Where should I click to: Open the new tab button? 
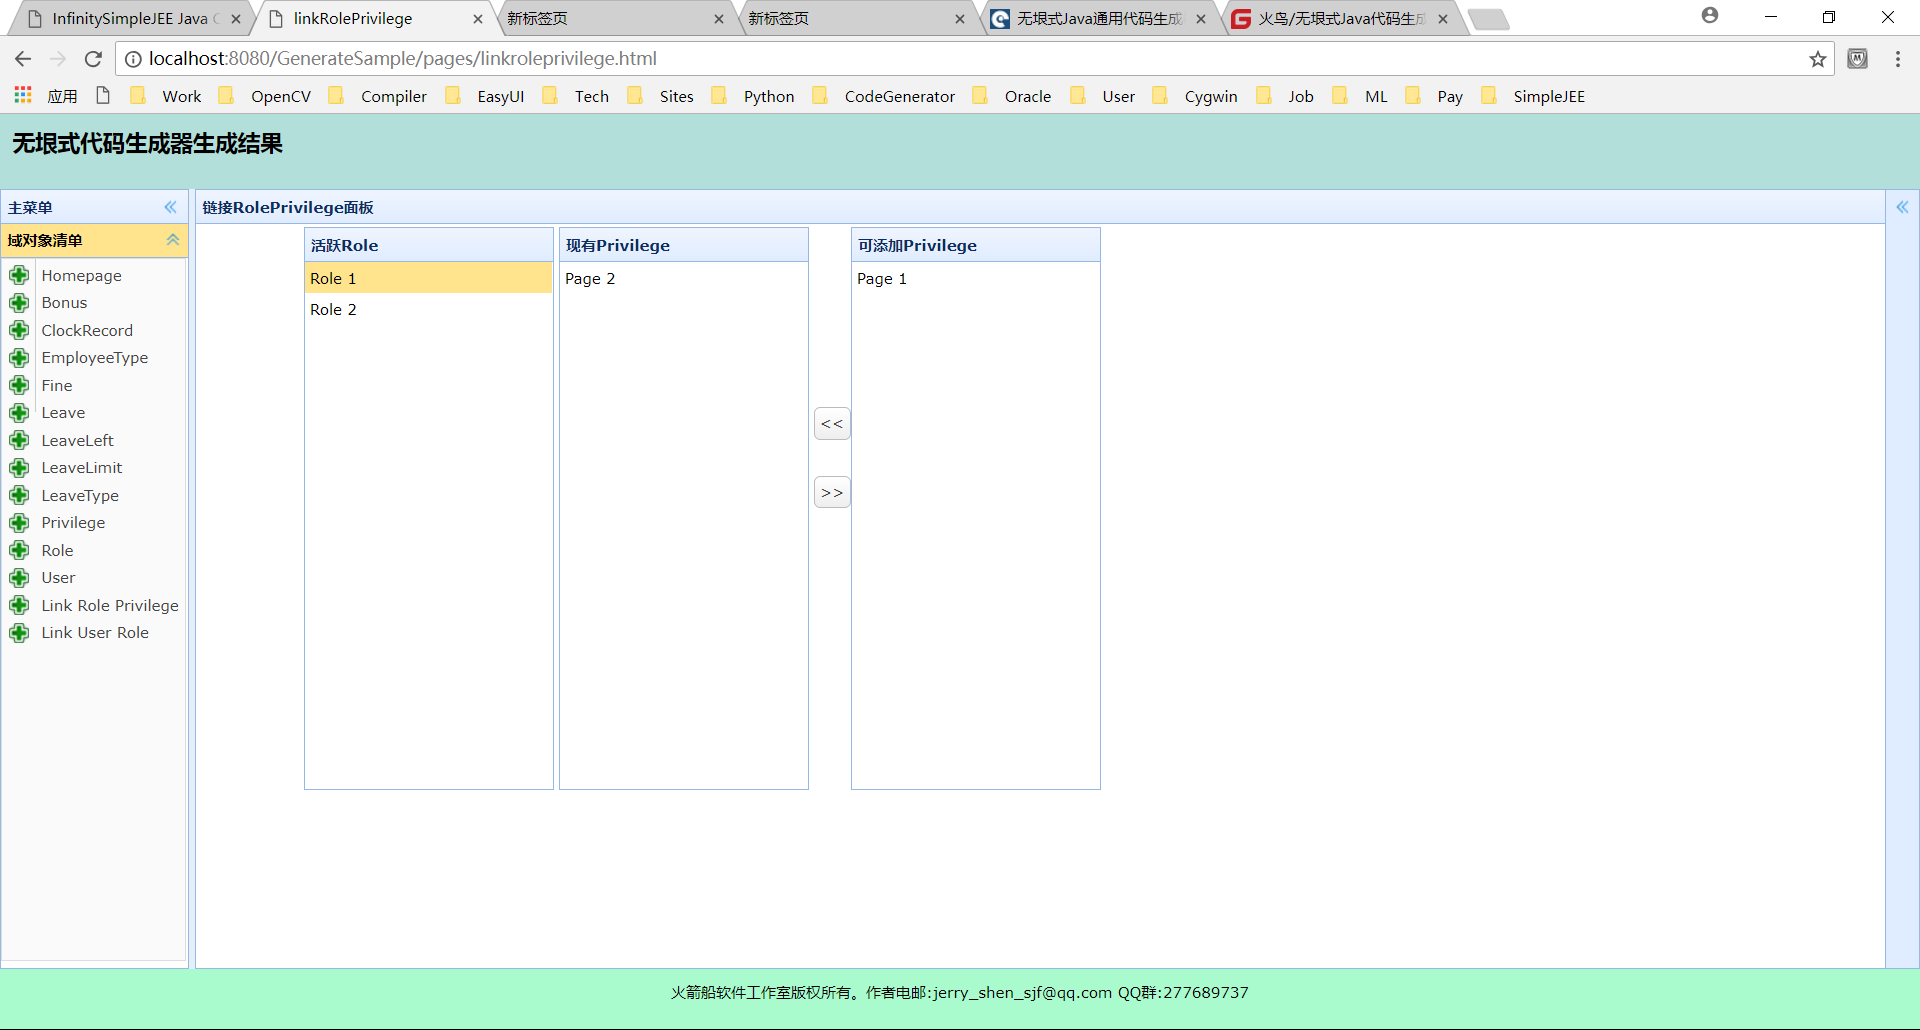pos(1489,19)
